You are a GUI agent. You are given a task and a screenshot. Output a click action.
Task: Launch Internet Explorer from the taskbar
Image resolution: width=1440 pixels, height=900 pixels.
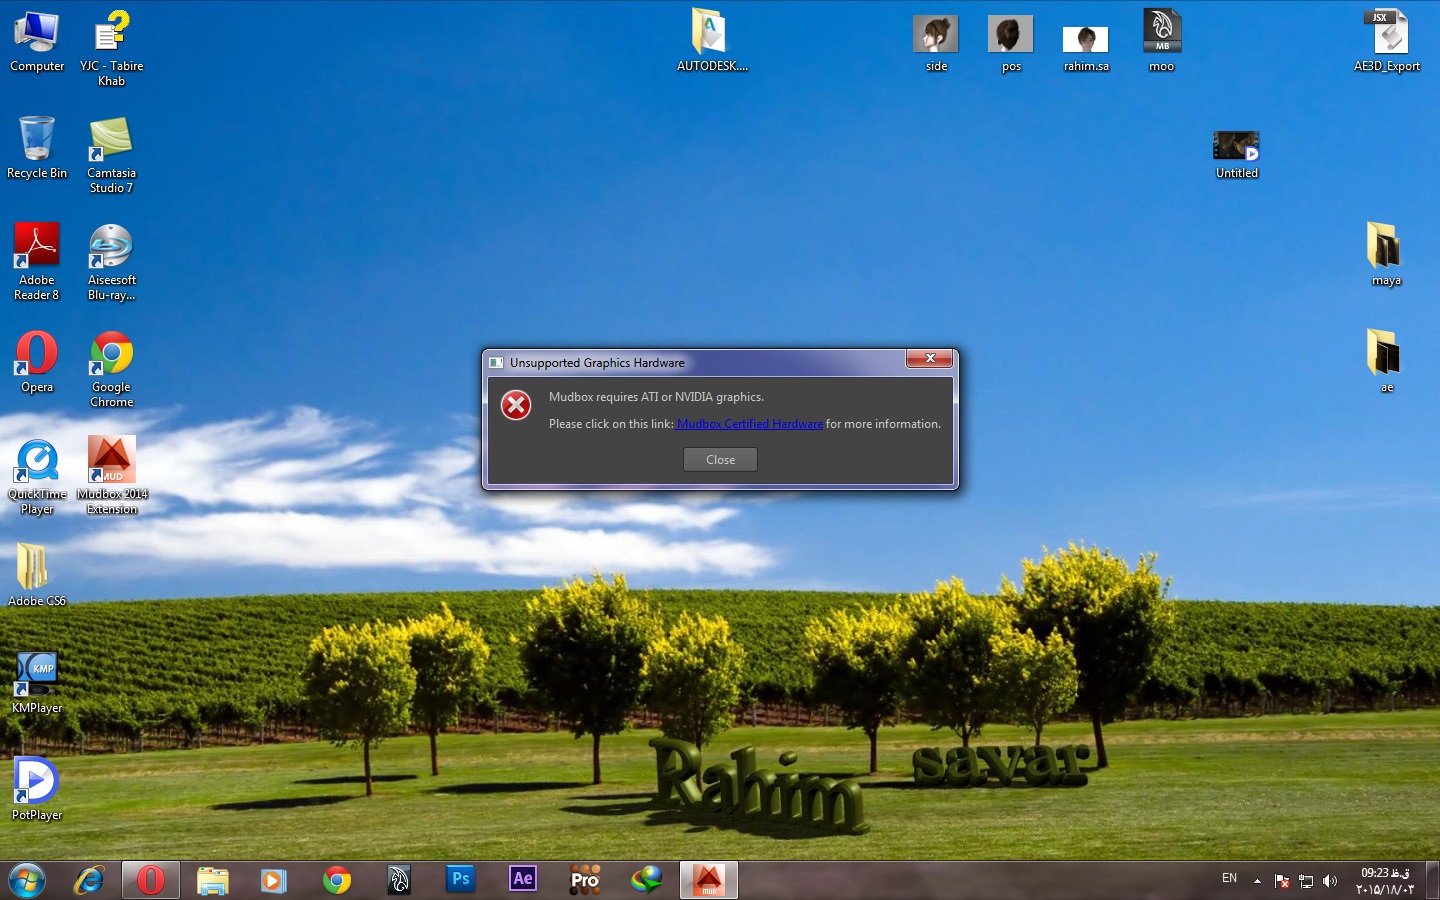[89, 880]
